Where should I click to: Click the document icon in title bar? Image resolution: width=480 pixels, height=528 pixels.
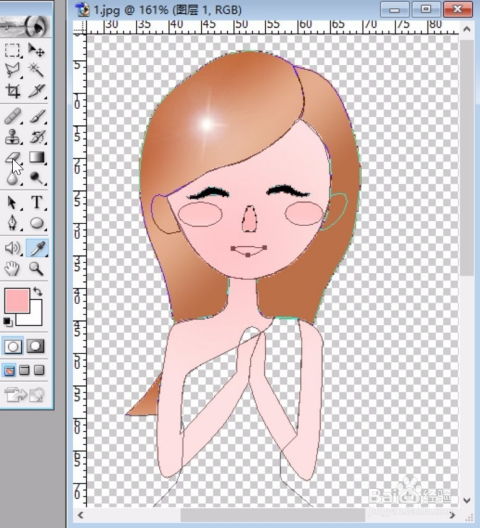(82, 10)
